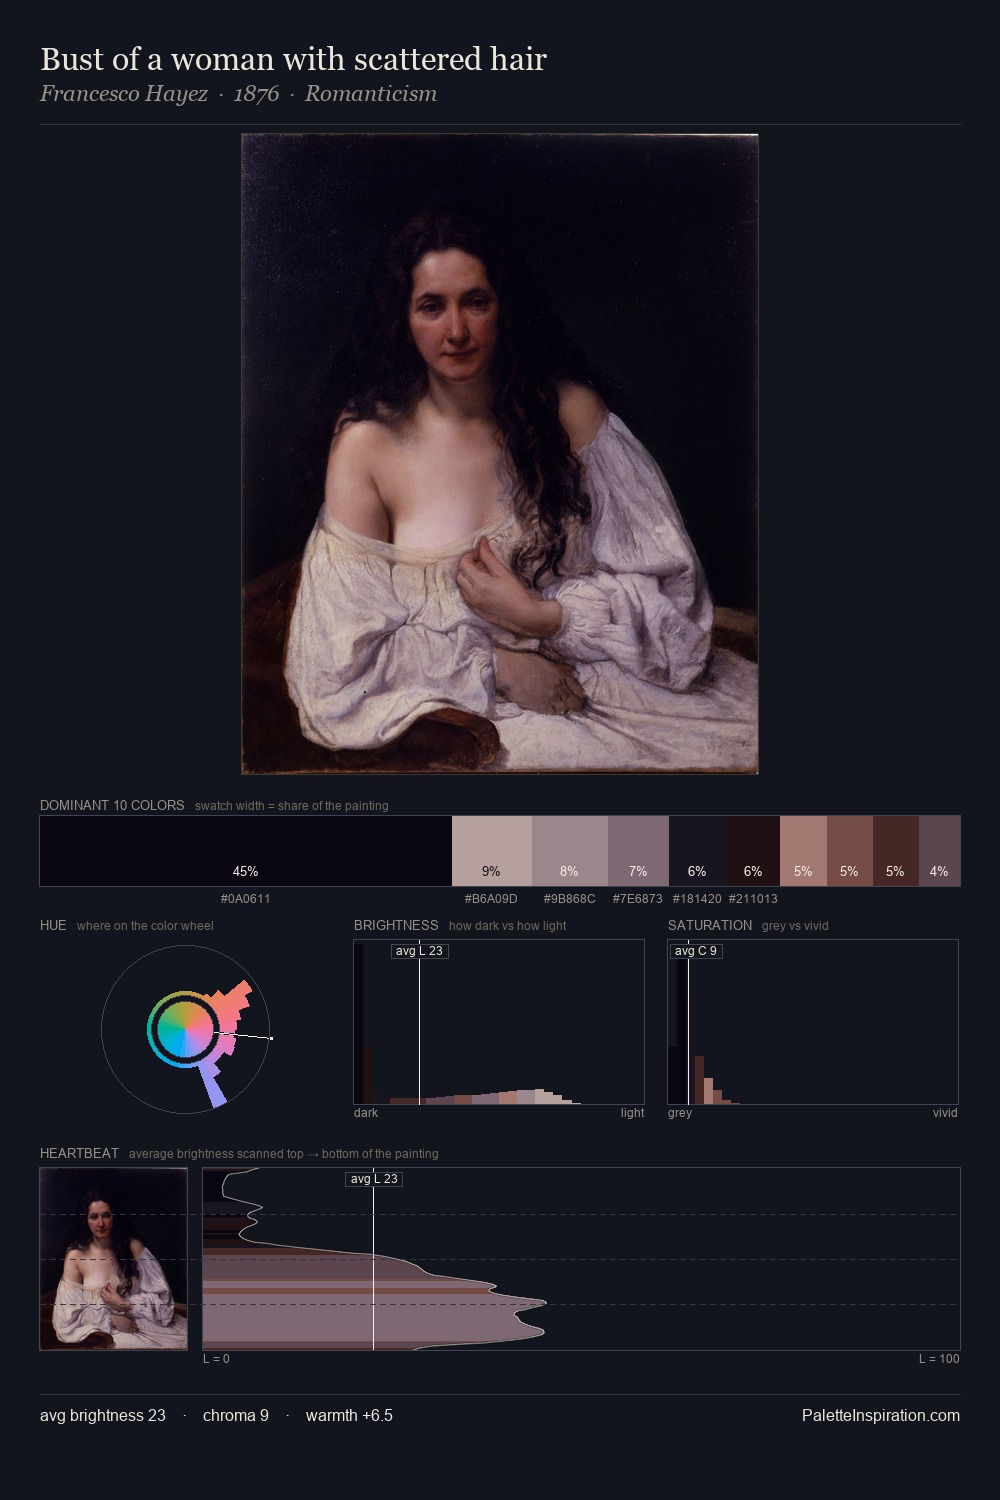The image size is (1000, 1500).
Task: Open the PaletteInspiration.com link
Action: pos(881,1415)
